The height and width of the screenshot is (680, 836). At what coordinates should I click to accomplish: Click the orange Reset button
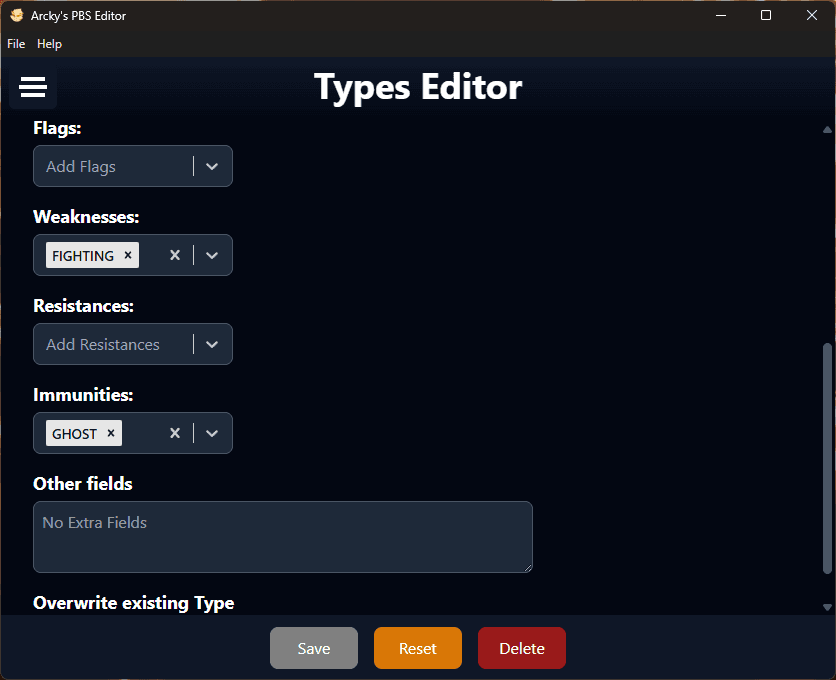tap(417, 648)
